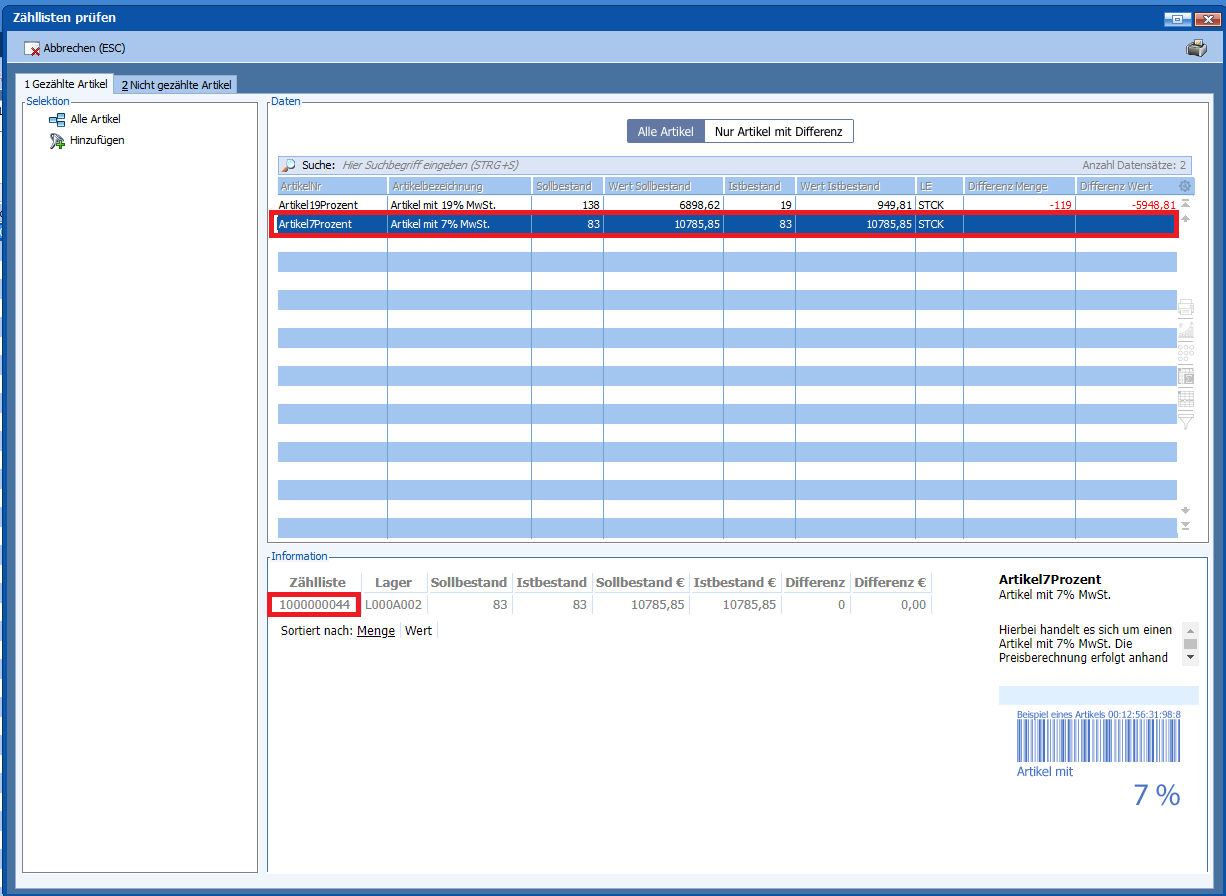Select the Gezählte Artikel tab
The image size is (1226, 896).
66,85
